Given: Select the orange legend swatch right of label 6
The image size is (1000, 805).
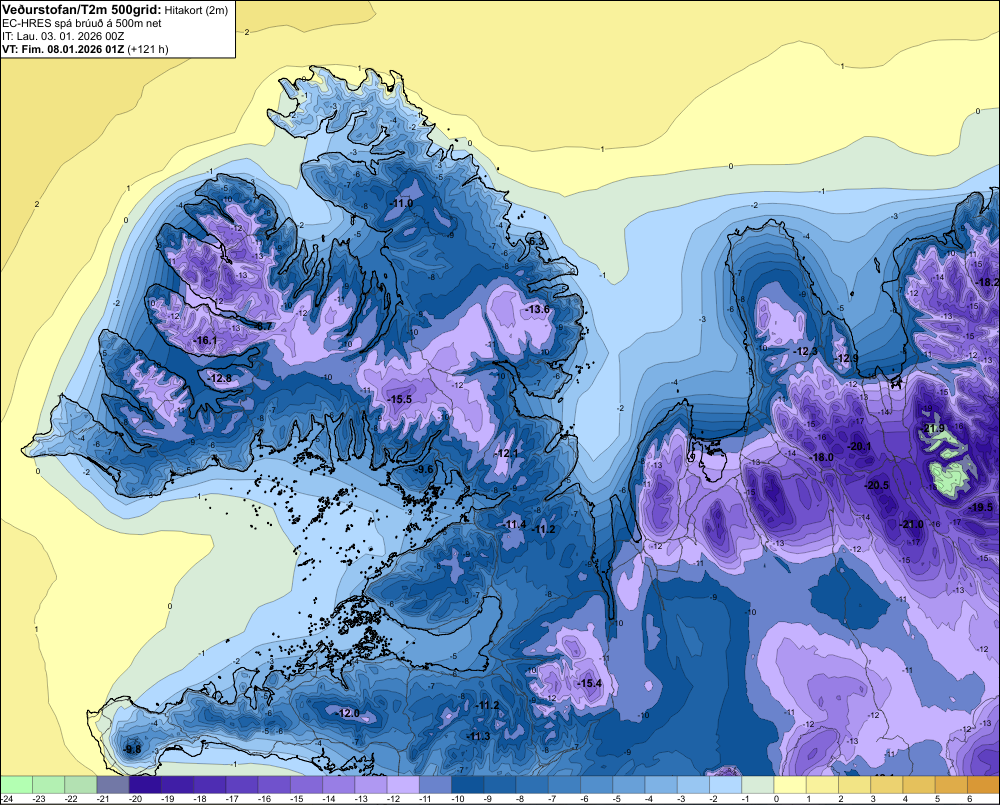Looking at the screenshot, I should pos(983,784).
